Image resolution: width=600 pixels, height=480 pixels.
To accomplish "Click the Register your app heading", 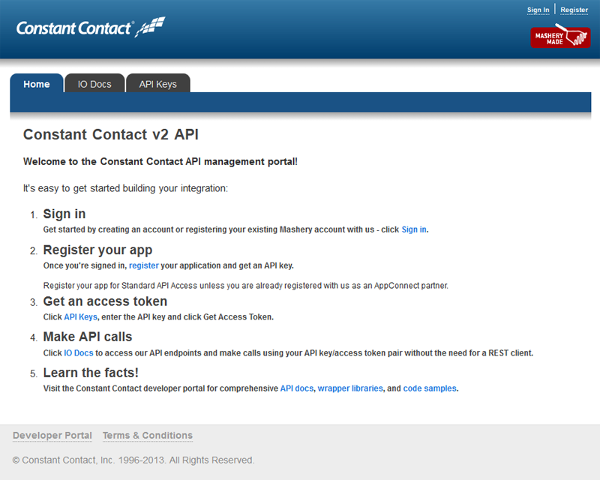I will [98, 250].
